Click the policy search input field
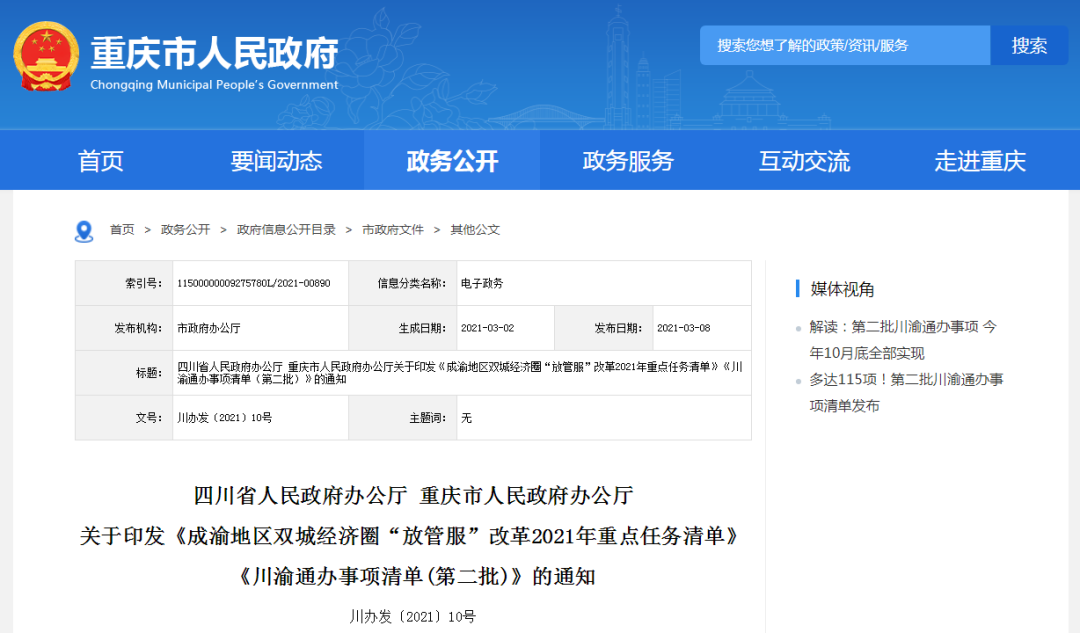Viewport: 1080px width, 633px height. (844, 46)
